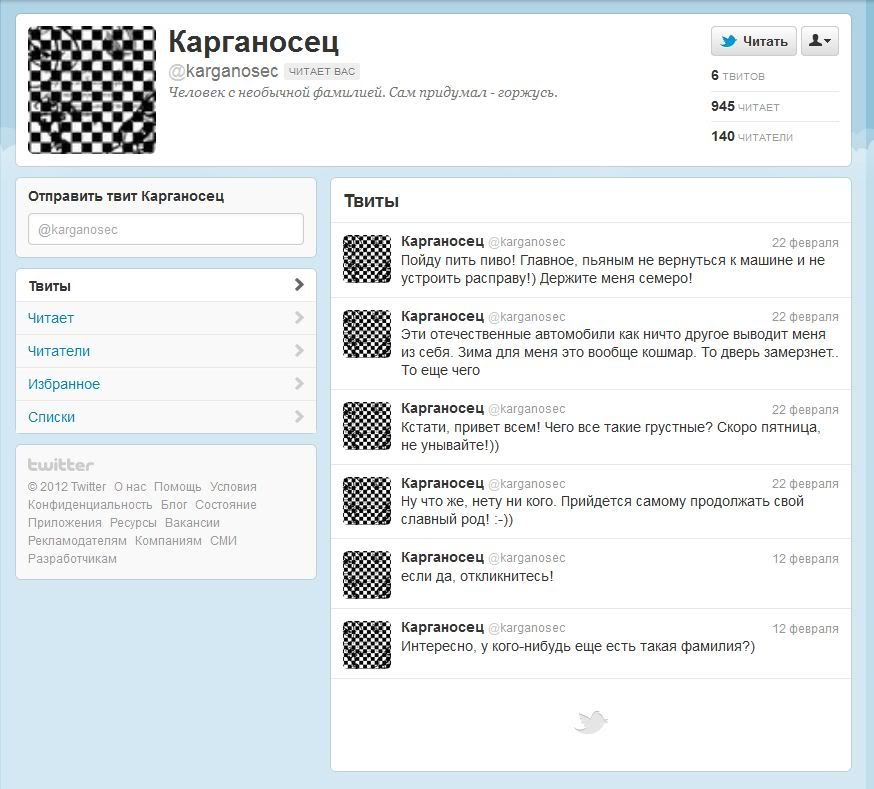Open the Твиты sidebar tab

click(x=166, y=285)
